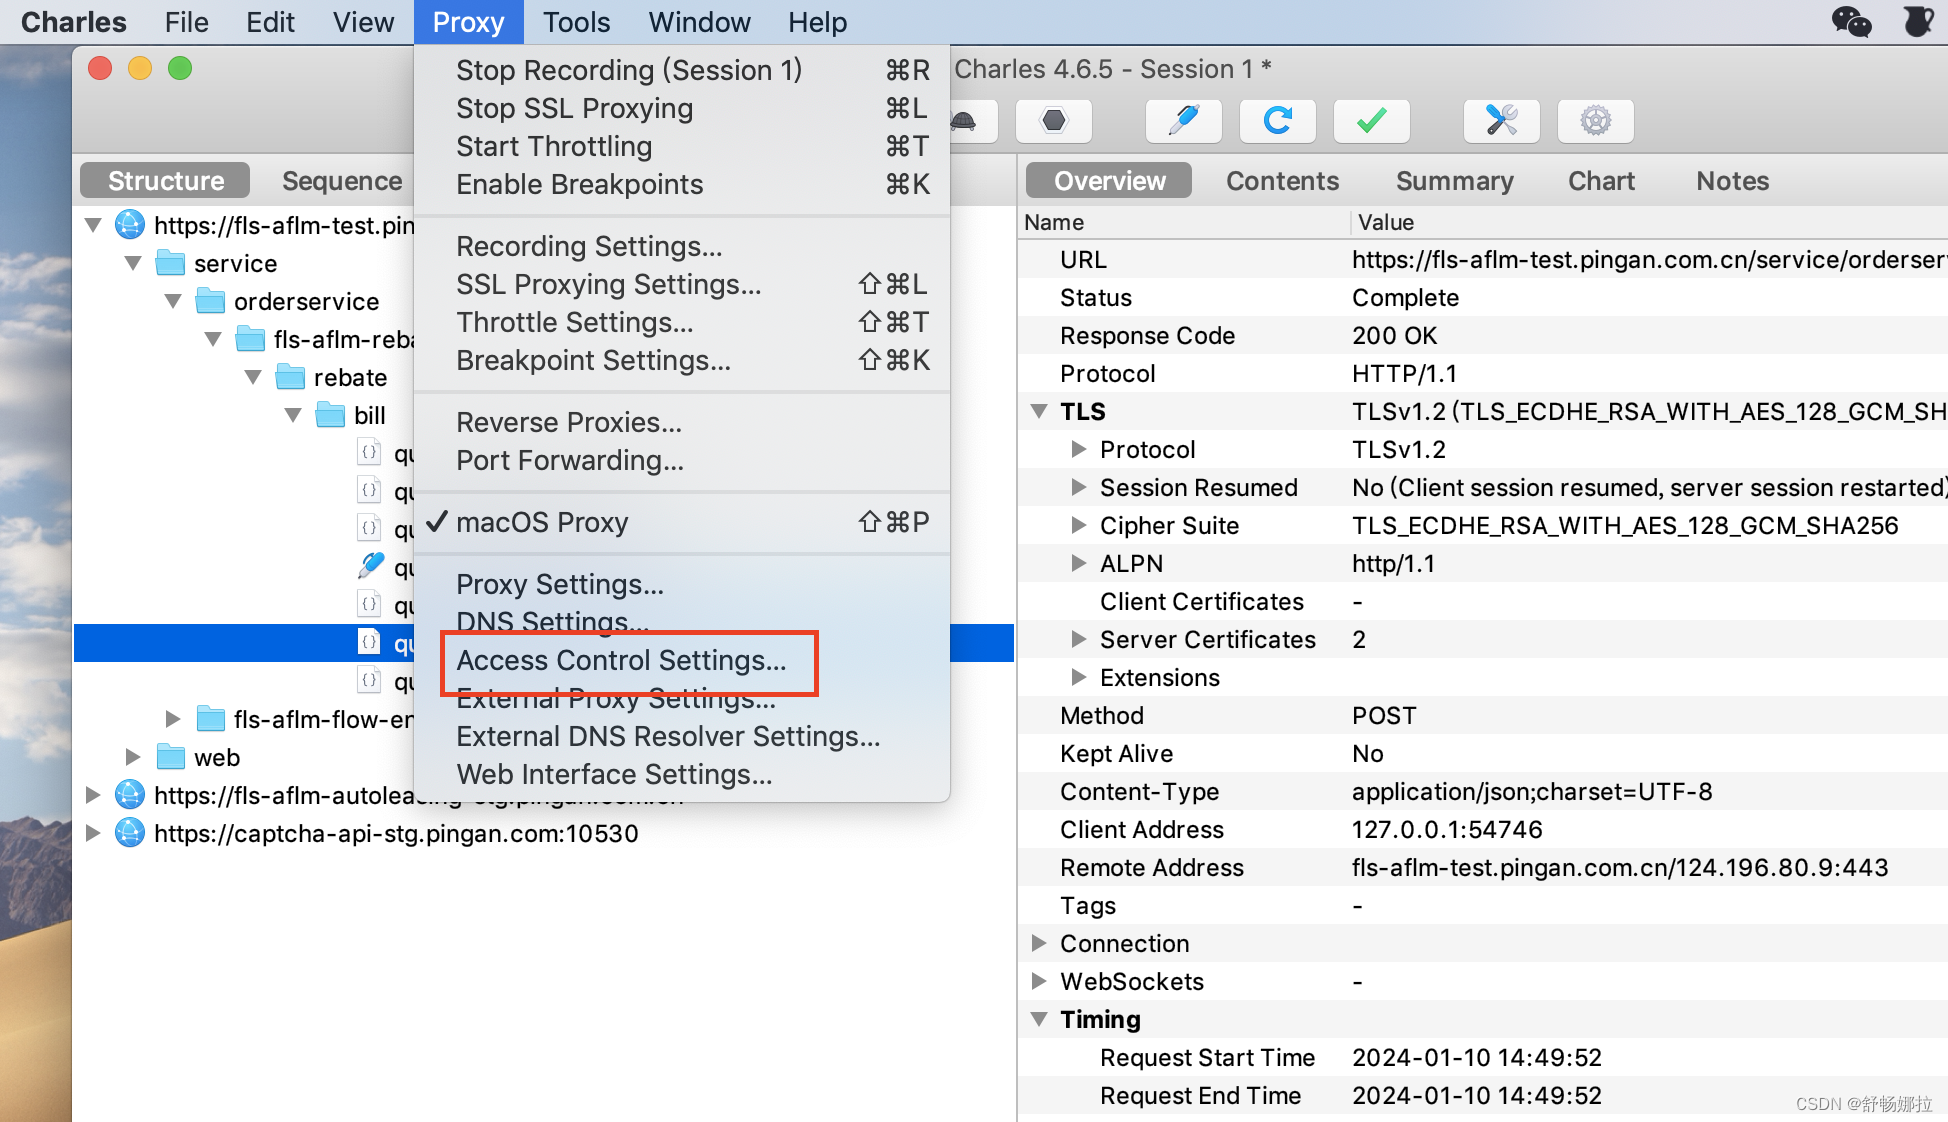This screenshot has height=1122, width=1948.
Task: Click the hexagon breakpoints toolbar icon
Action: 1054,121
